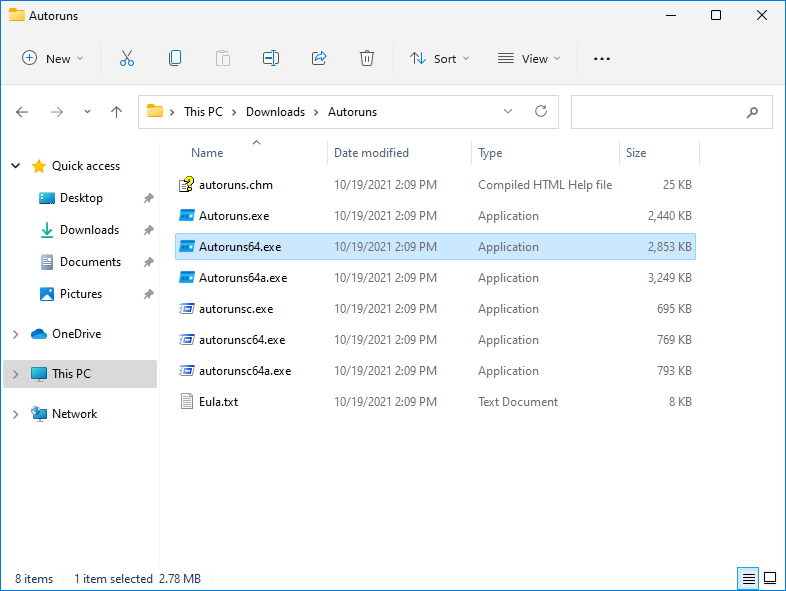Image resolution: width=786 pixels, height=591 pixels.
Task: Click the autorunsc64.exe console icon
Action: (186, 340)
